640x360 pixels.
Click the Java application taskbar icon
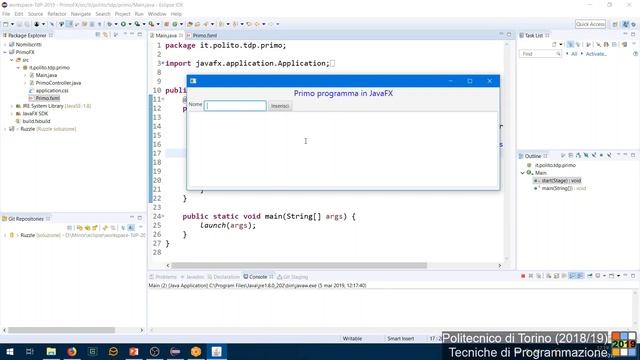pos(216,351)
